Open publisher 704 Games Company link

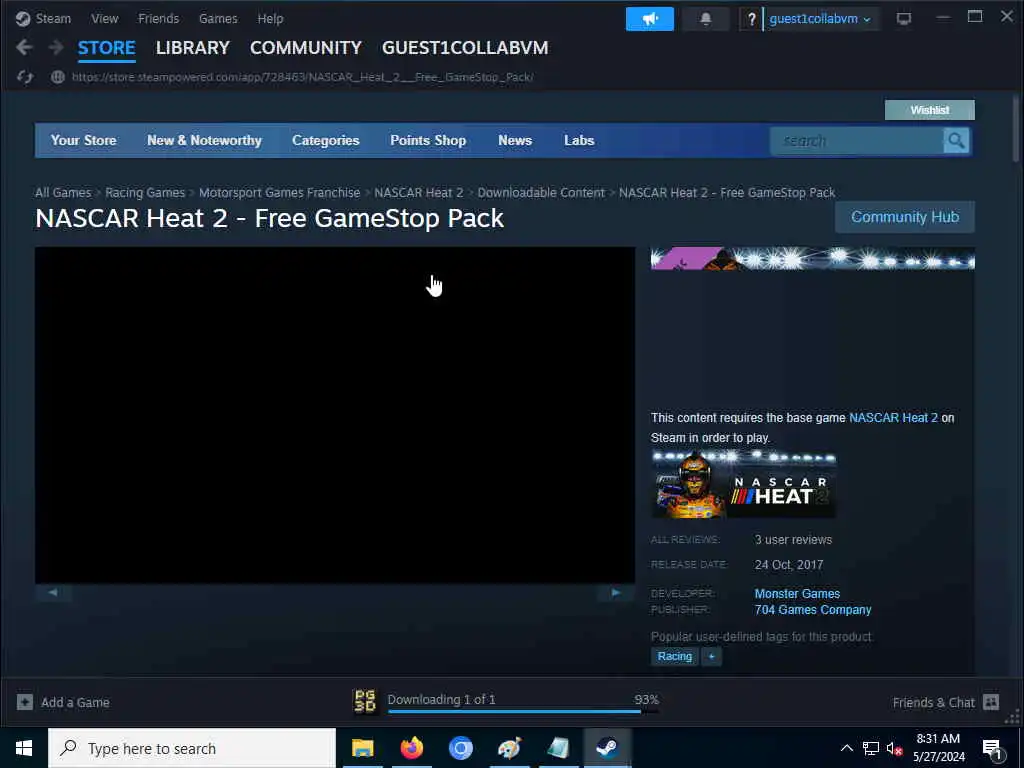[813, 609]
